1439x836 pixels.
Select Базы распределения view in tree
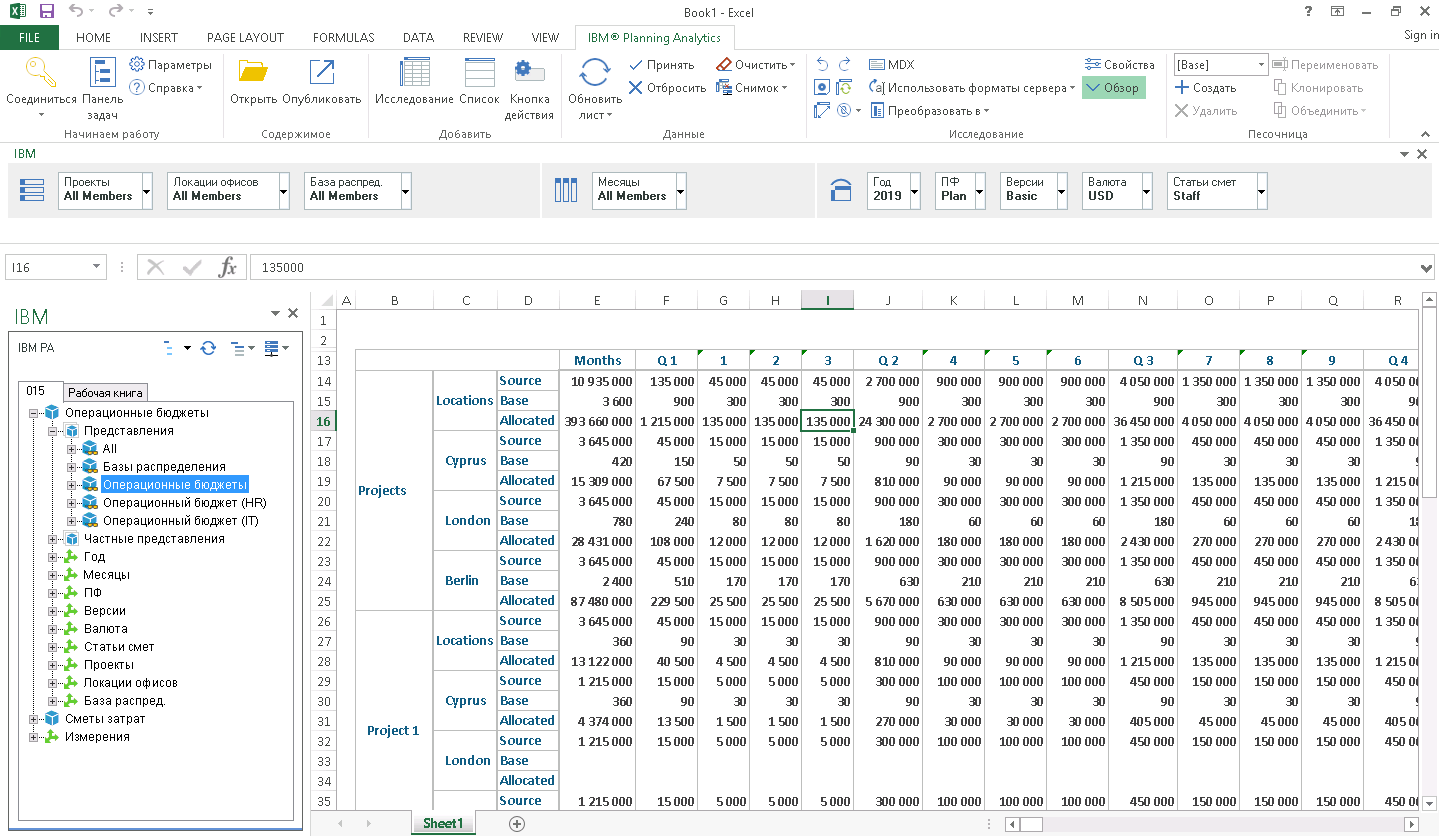click(x=164, y=467)
